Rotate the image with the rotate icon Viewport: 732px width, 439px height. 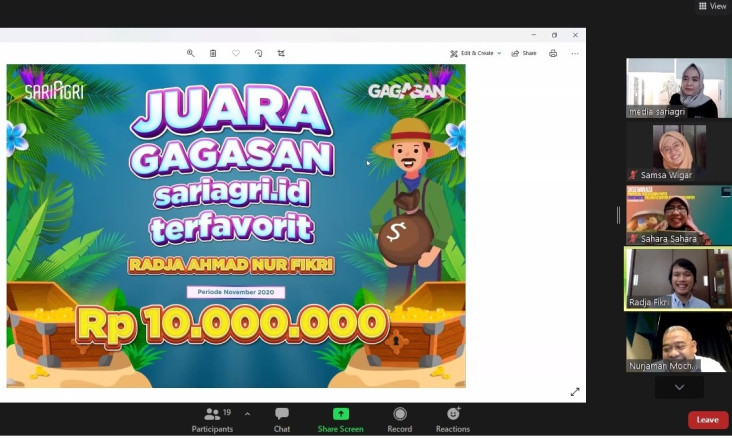(x=259, y=53)
